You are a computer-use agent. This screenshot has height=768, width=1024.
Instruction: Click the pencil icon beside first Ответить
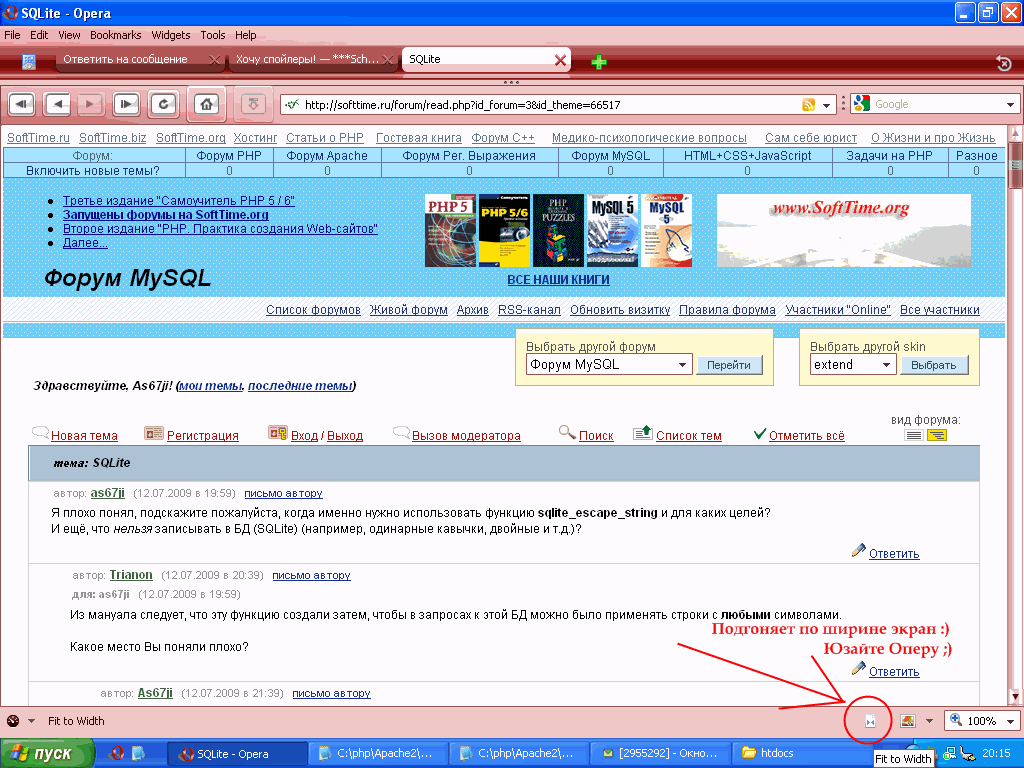pos(859,551)
